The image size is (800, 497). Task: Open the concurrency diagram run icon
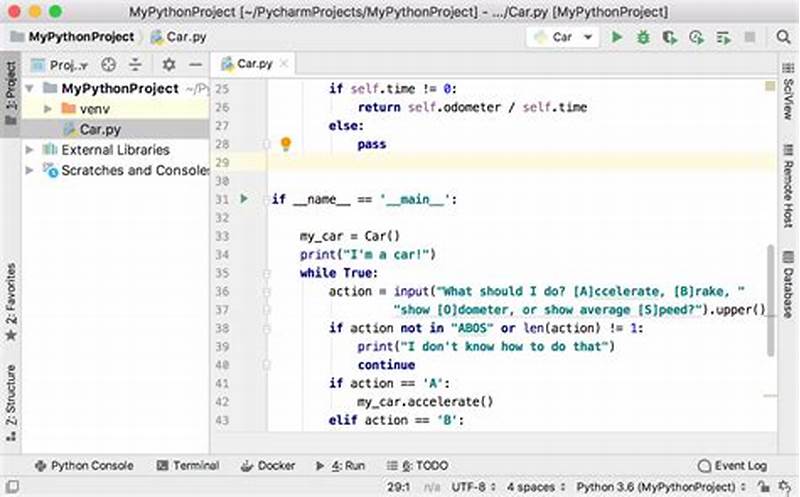[723, 37]
